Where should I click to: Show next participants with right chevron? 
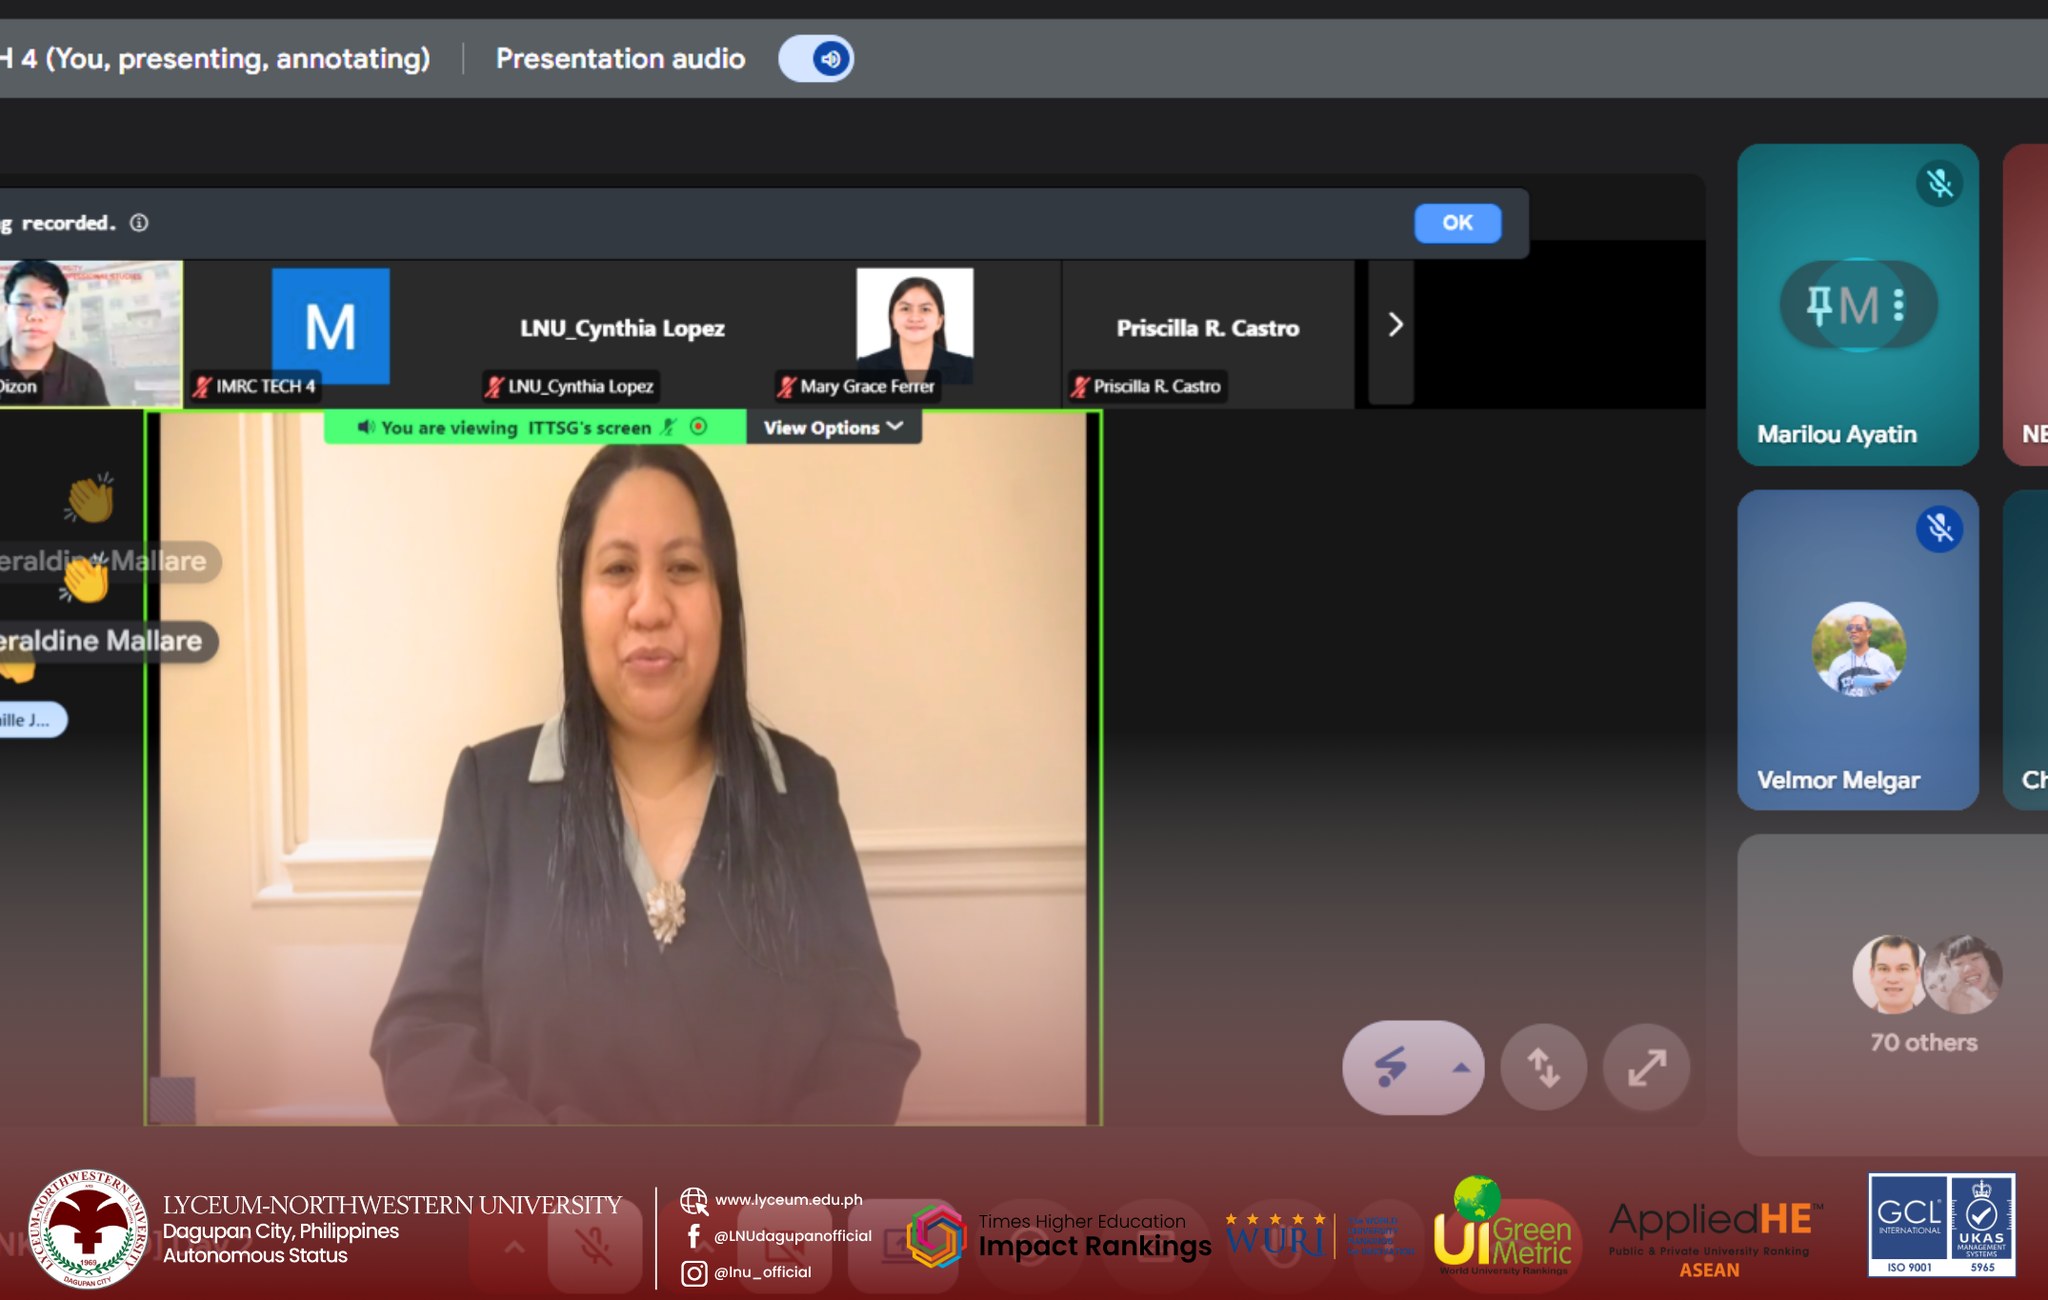click(1394, 325)
